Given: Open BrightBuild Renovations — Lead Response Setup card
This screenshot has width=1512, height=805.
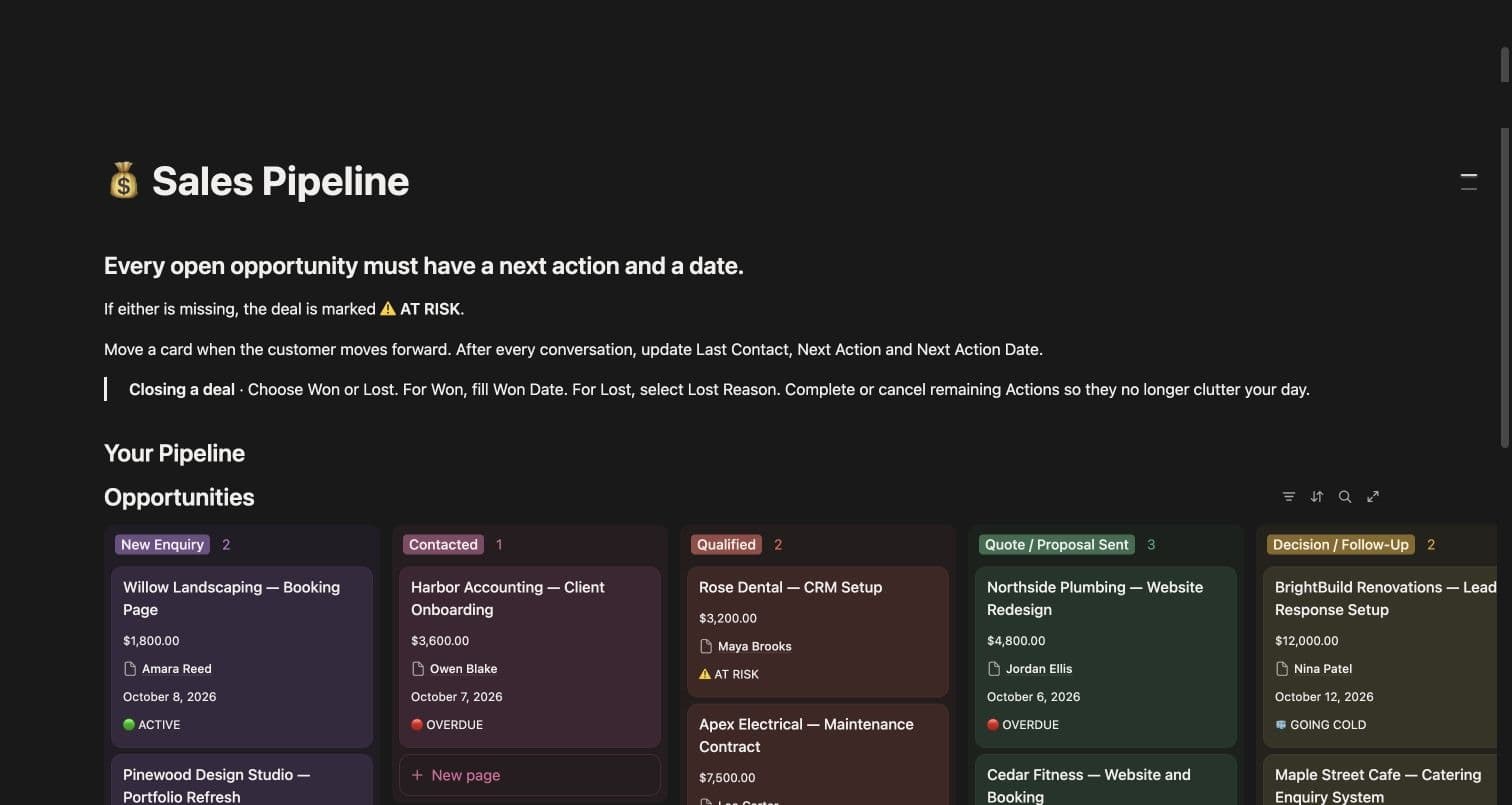Looking at the screenshot, I should pyautogui.click(x=1381, y=657).
